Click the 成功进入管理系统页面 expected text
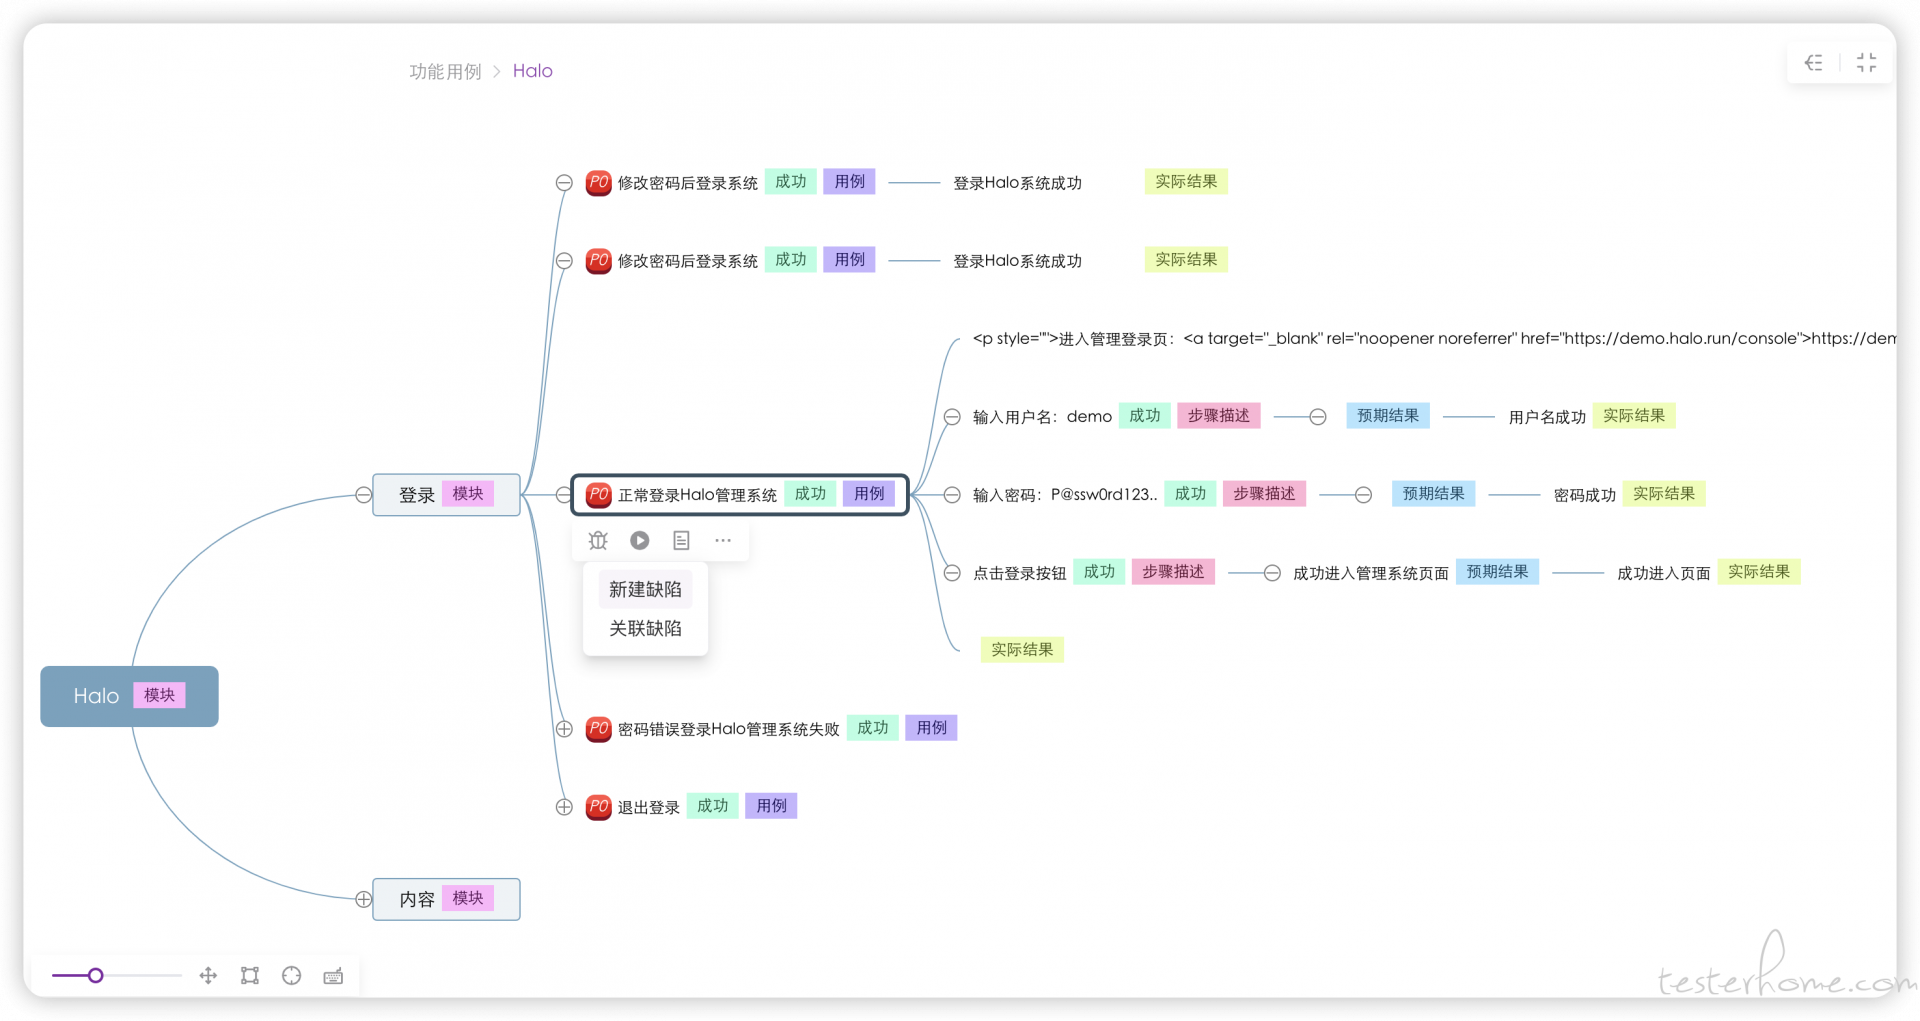 coord(1370,573)
